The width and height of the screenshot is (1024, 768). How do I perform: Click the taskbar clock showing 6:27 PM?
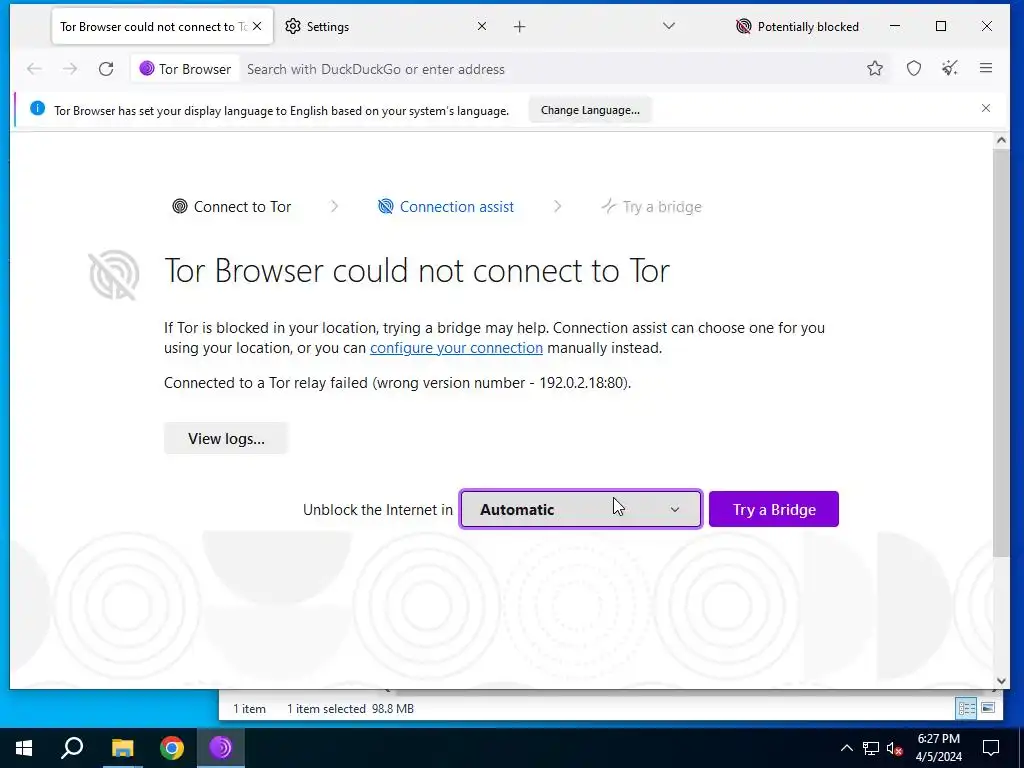[938, 748]
